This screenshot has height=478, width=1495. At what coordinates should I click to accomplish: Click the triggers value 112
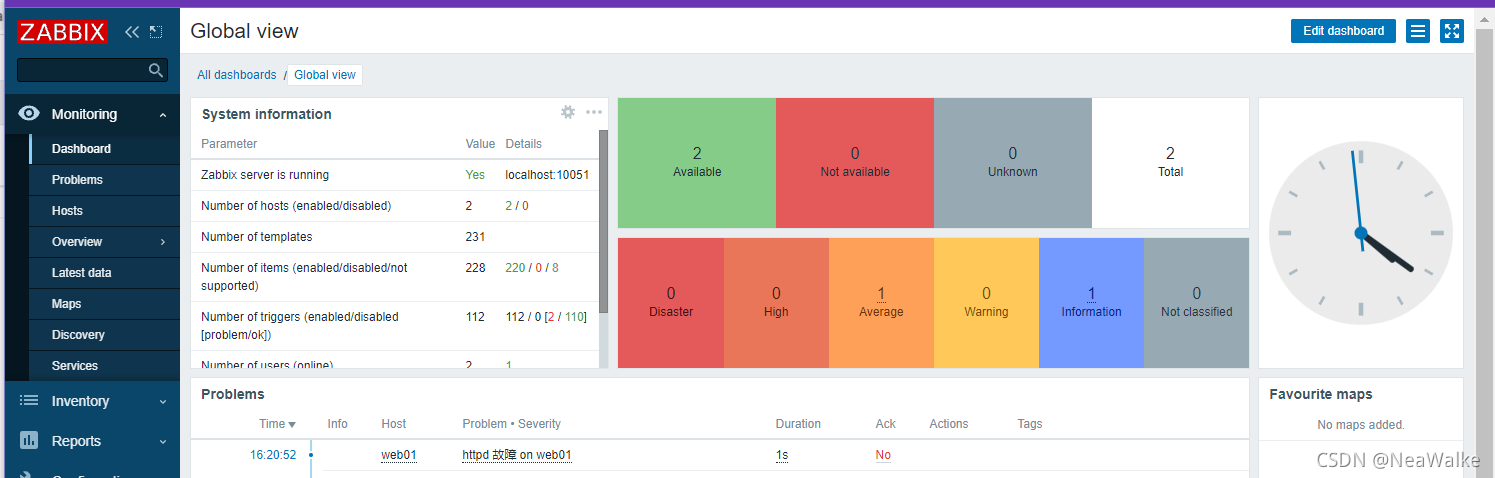pyautogui.click(x=475, y=317)
